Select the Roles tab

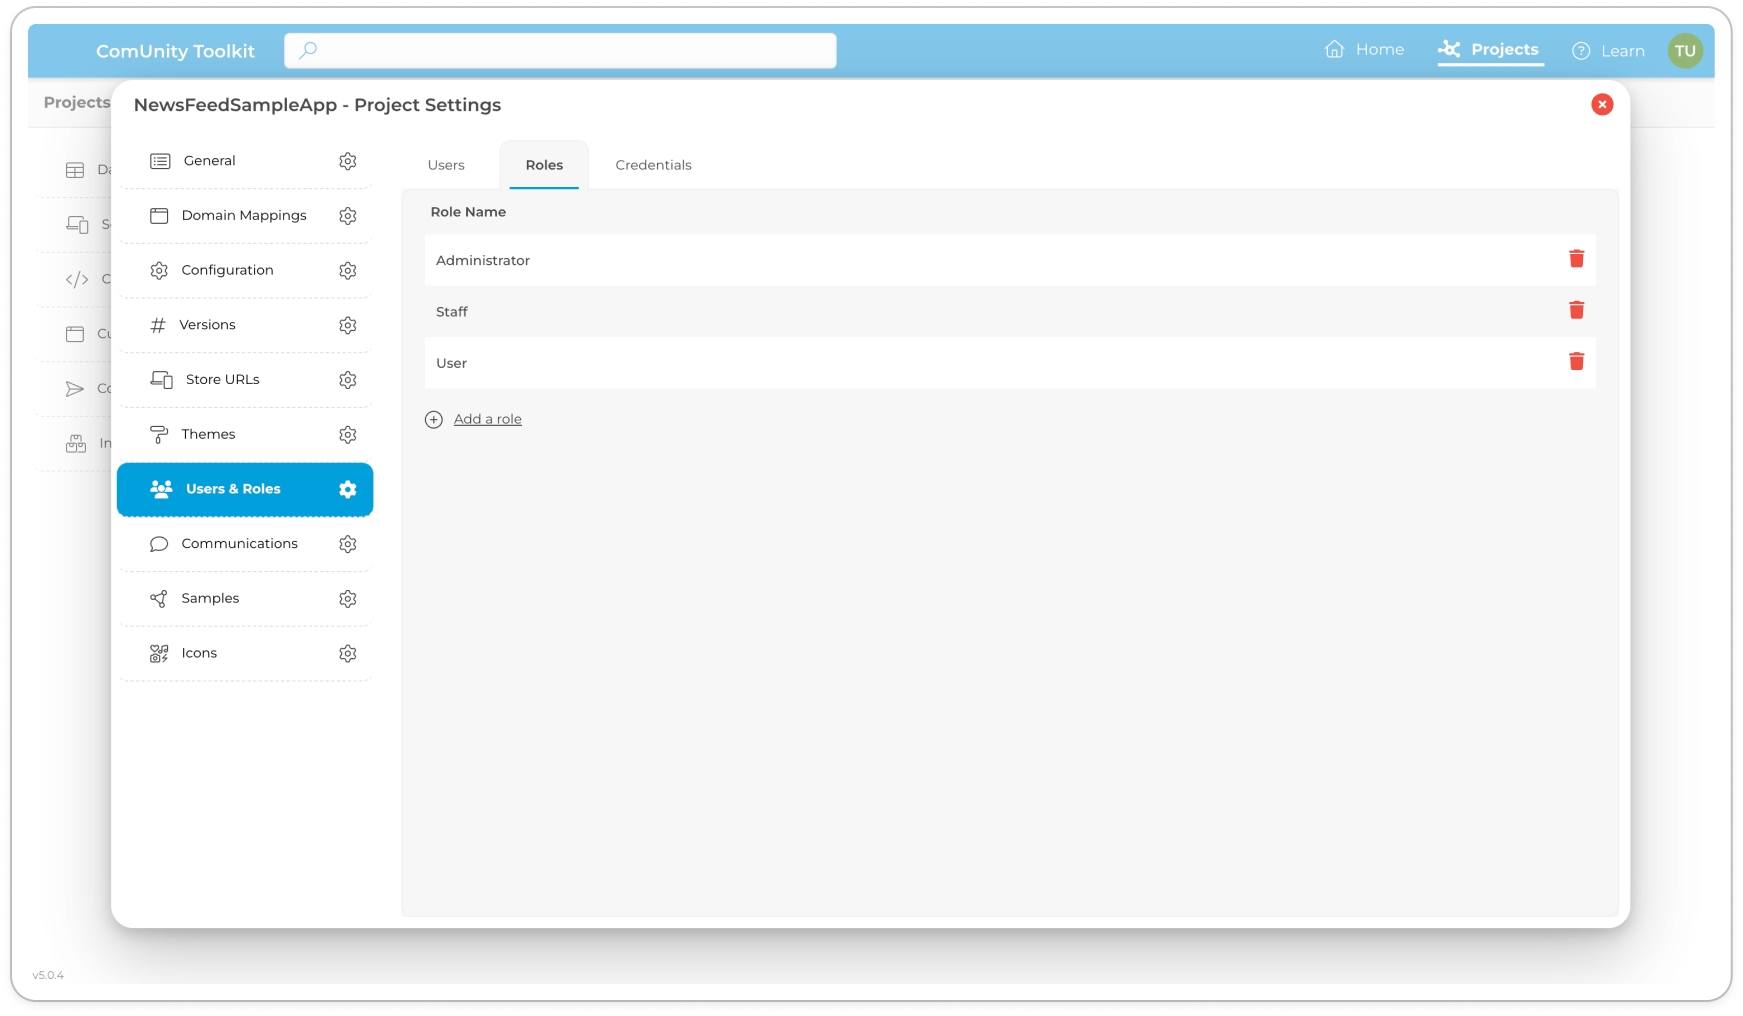544,165
